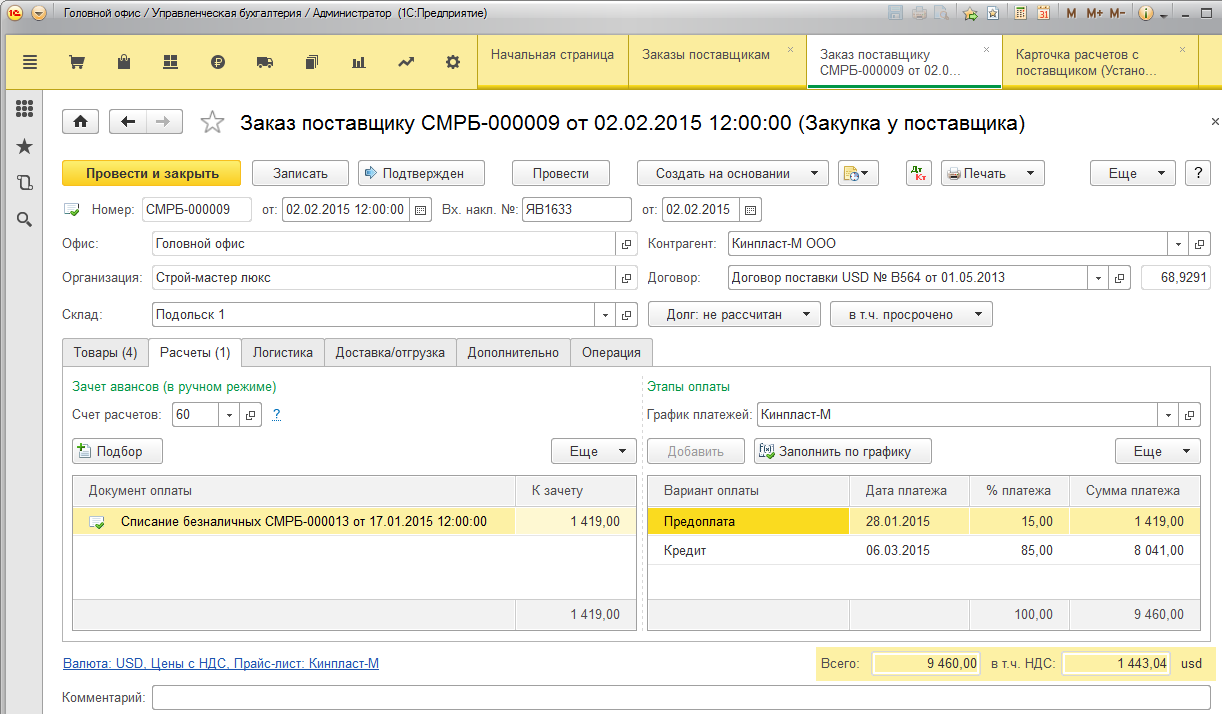Select the Предоплата payment row

click(924, 521)
